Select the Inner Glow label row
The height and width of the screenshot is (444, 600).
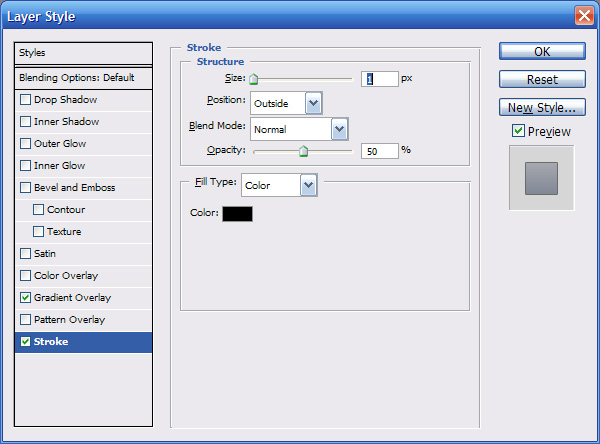(83, 166)
